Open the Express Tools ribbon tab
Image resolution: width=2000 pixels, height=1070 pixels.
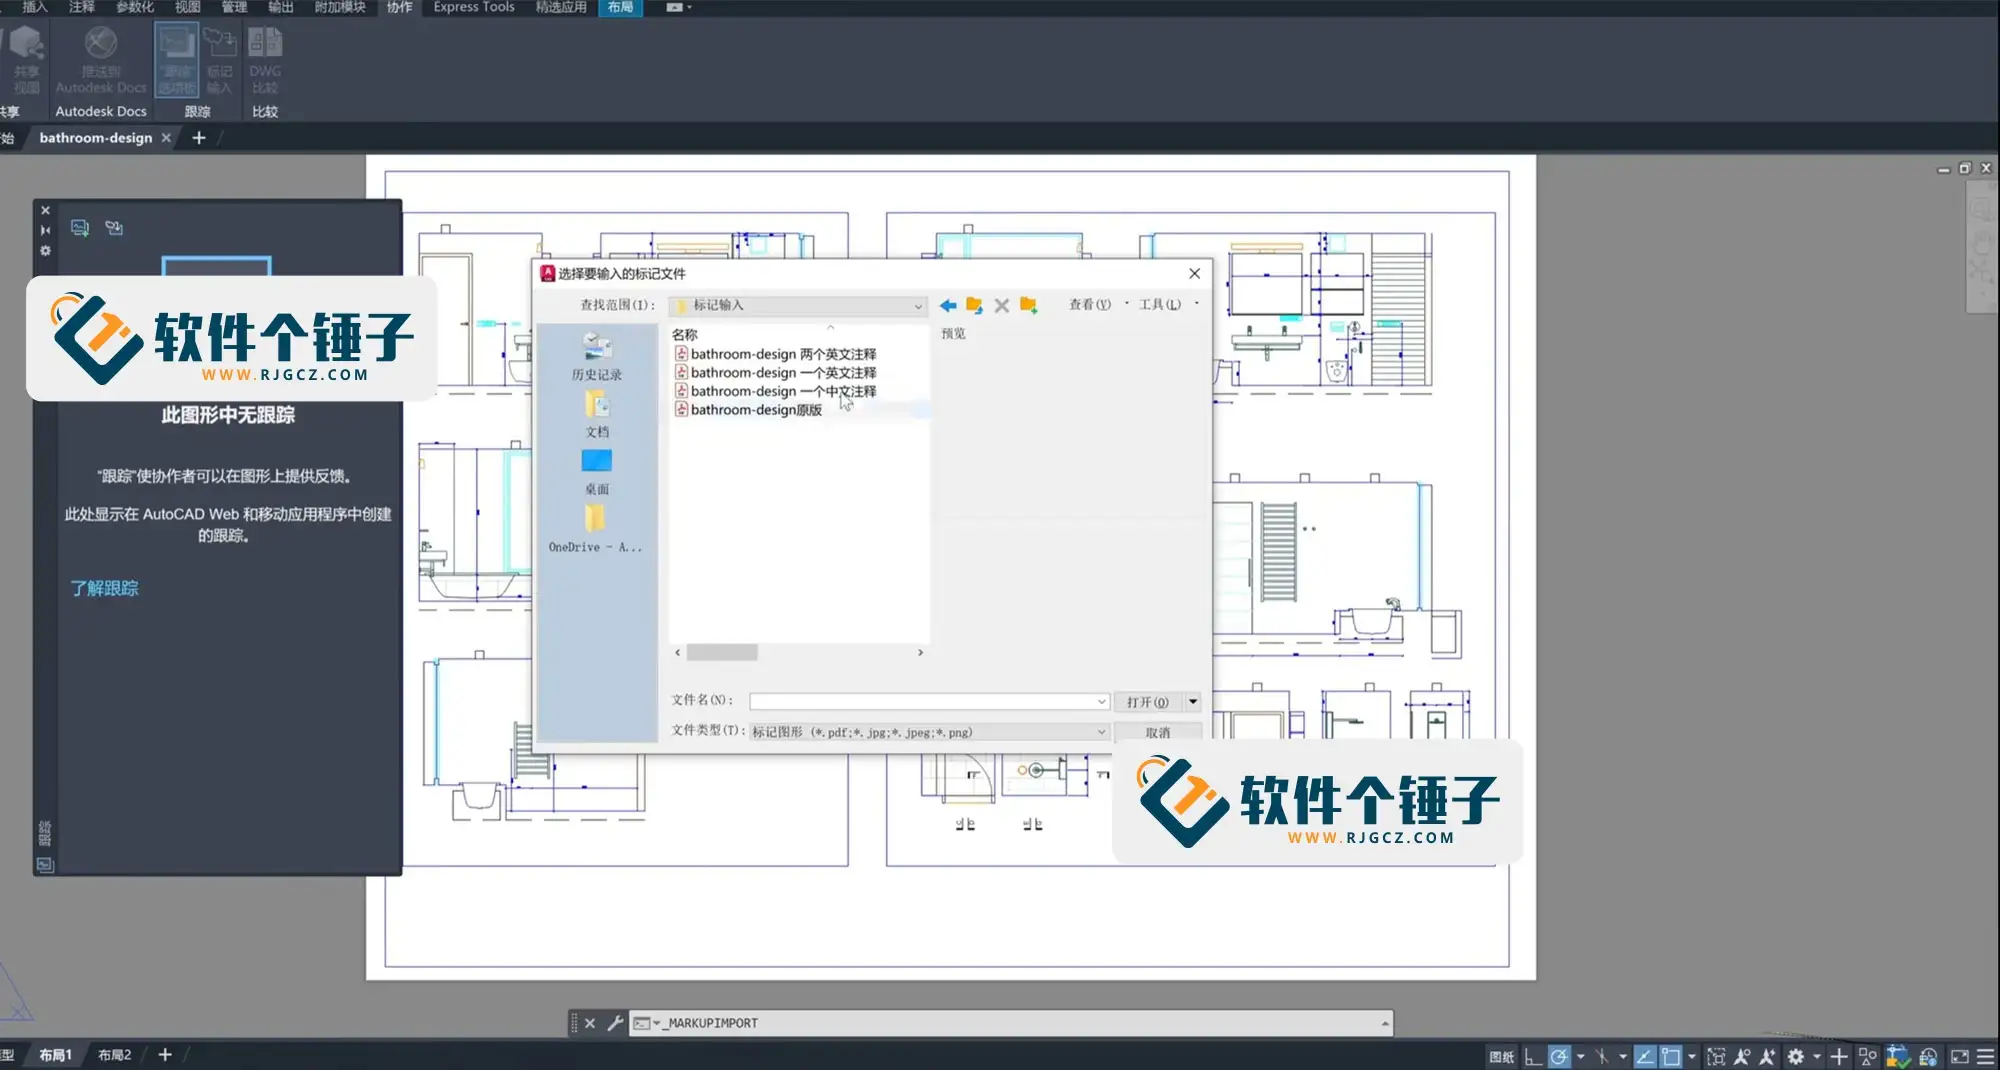coord(474,7)
